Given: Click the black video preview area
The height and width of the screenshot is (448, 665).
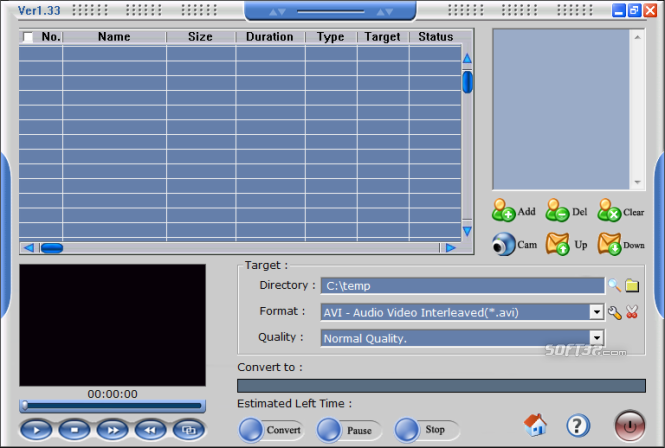Looking at the screenshot, I should point(112,325).
